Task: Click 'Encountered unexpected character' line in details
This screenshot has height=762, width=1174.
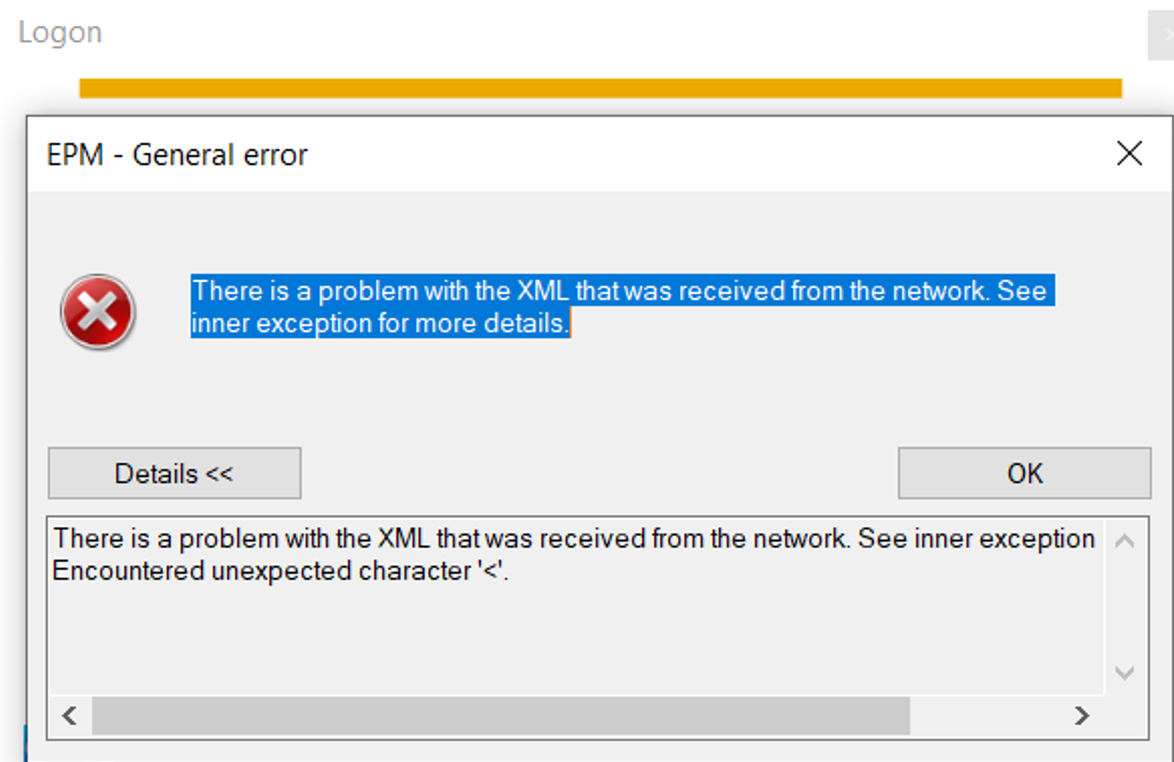Action: pyautogui.click(x=280, y=571)
